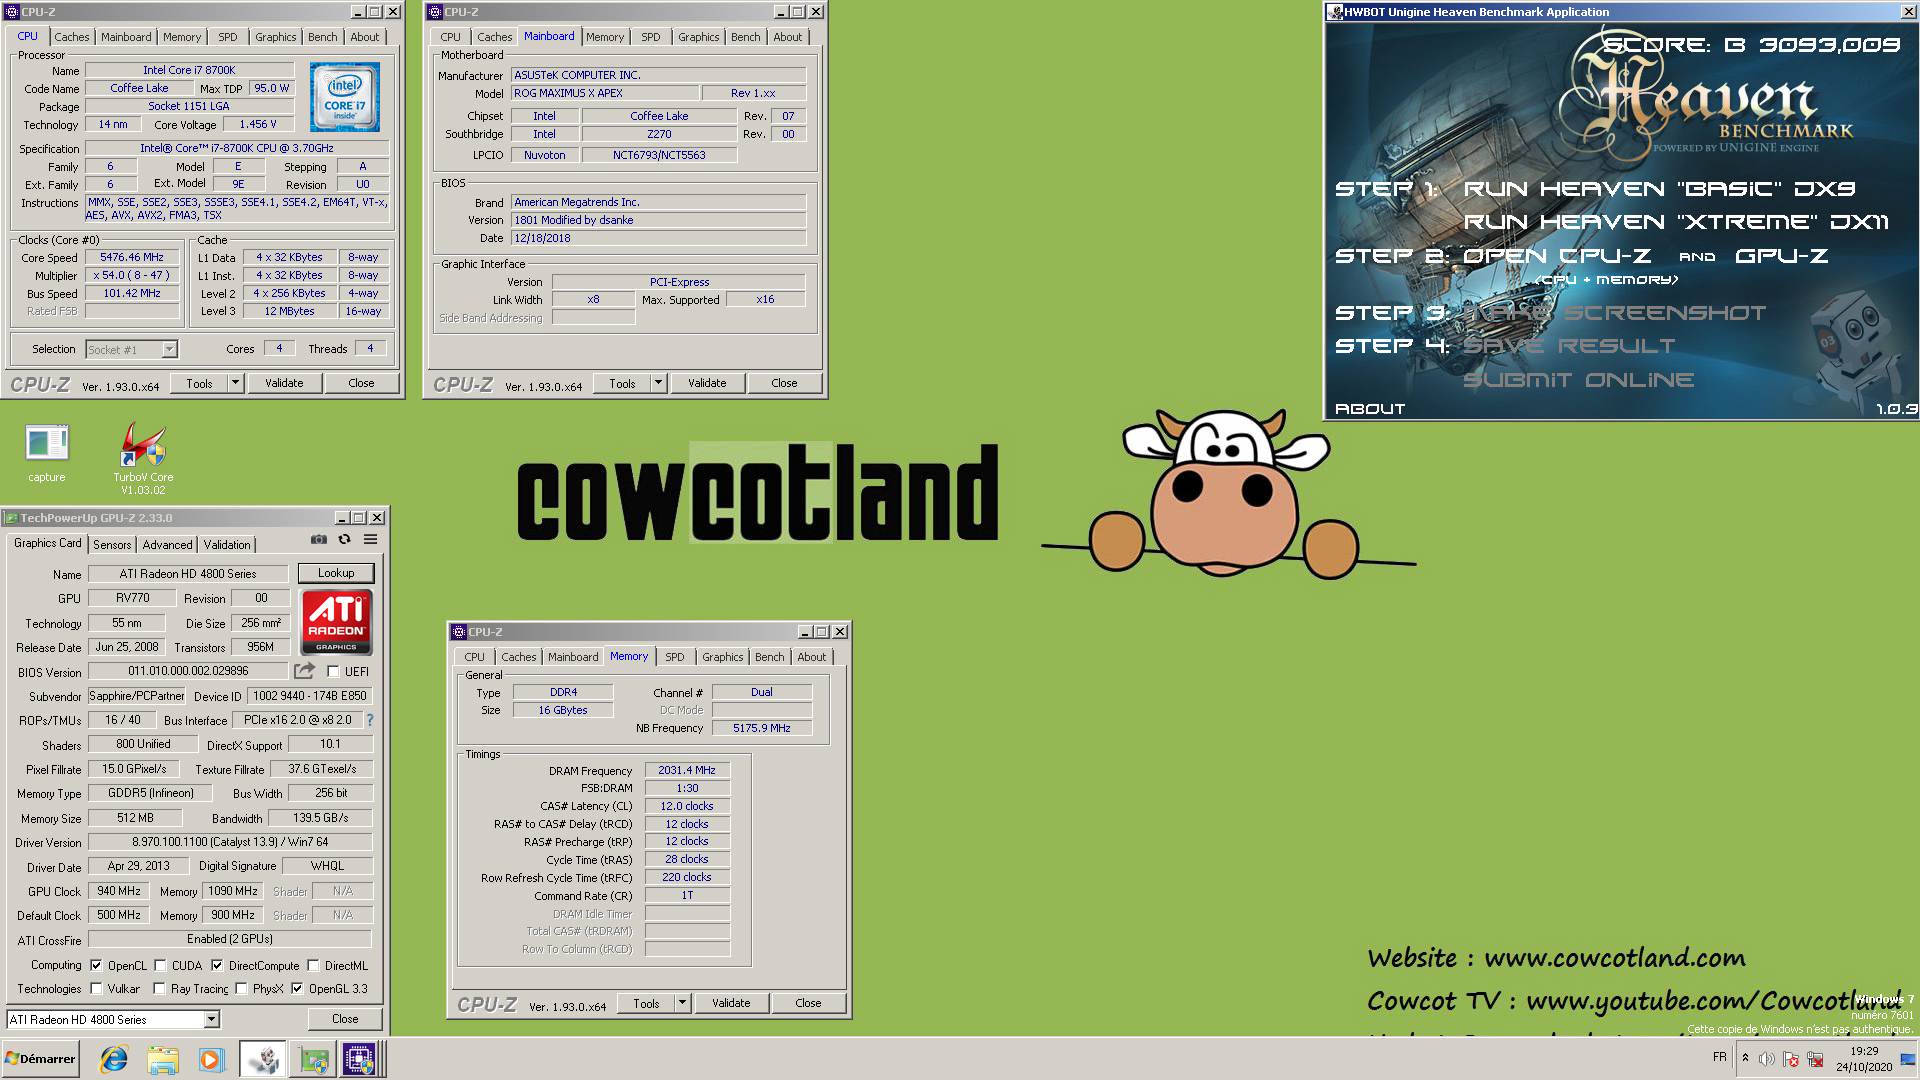Click the ATI Radeon logo in GPU-Z

pos(336,621)
